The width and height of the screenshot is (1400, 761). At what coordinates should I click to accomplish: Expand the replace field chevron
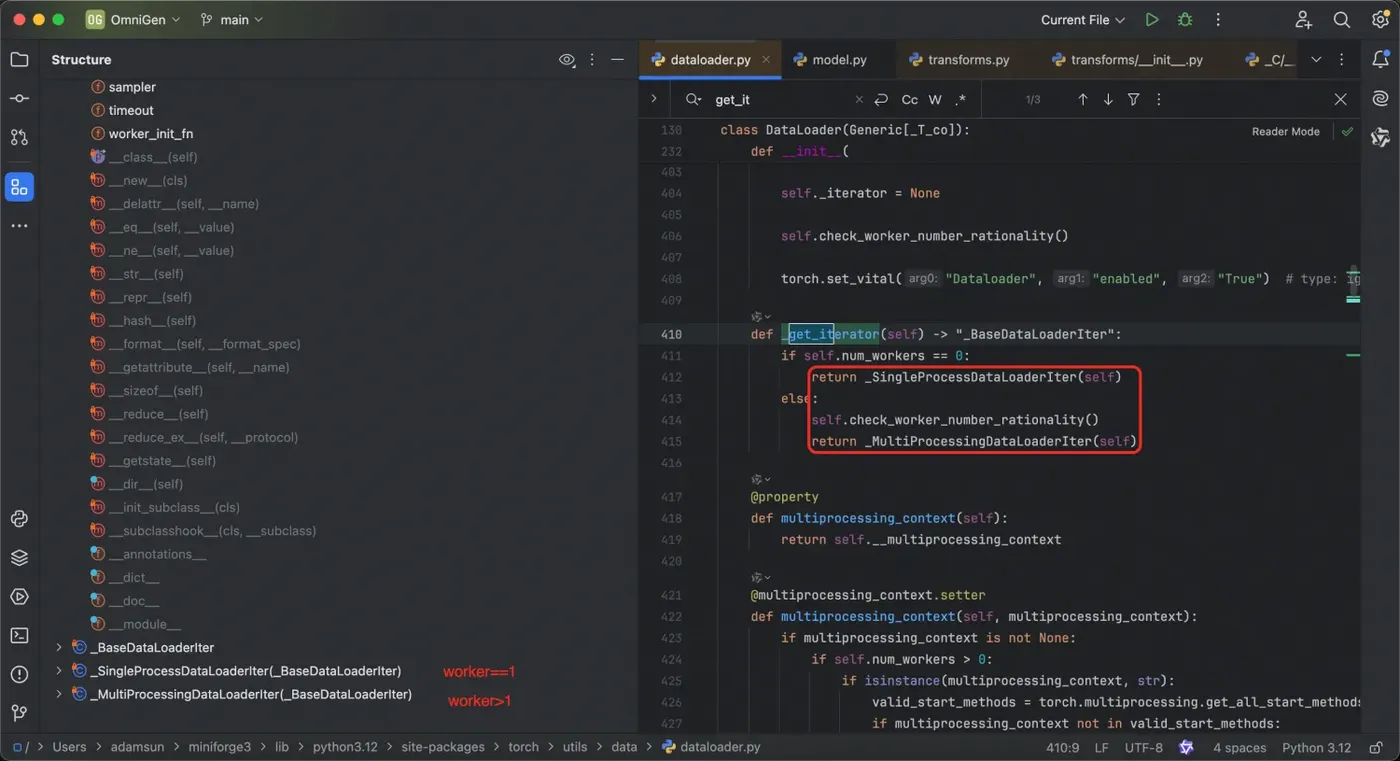653,99
